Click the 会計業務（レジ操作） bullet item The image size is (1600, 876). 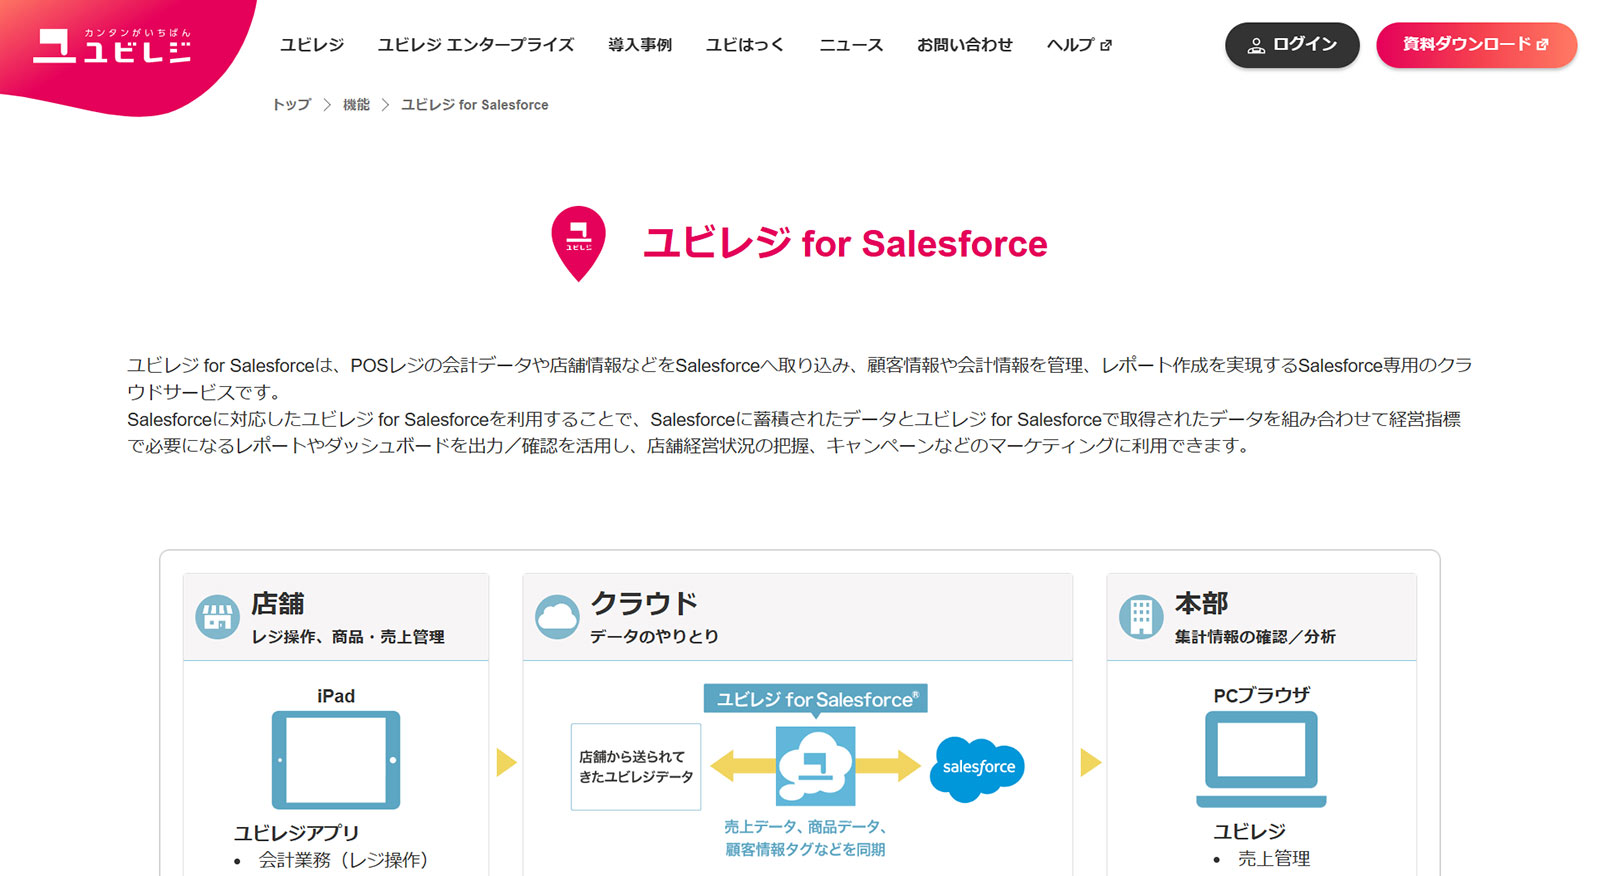[343, 860]
